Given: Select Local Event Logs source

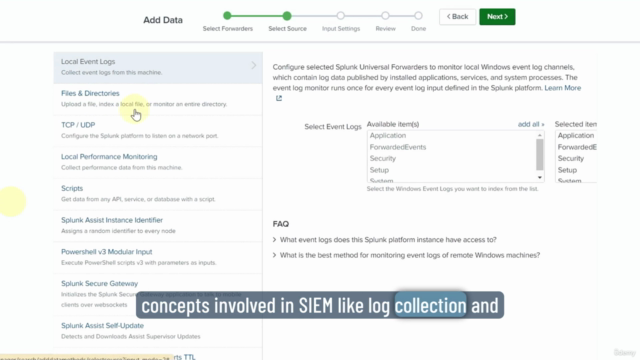Looking at the screenshot, I should tap(158, 67).
